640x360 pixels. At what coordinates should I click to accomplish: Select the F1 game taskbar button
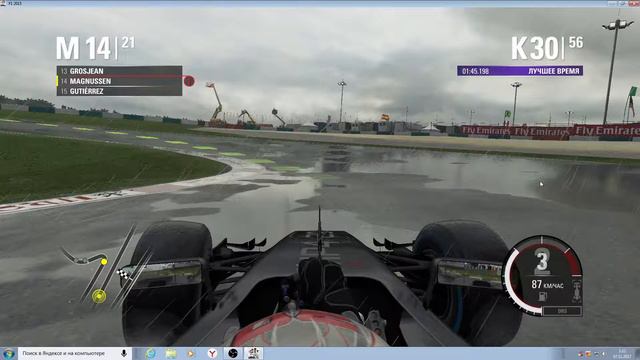coord(253,353)
